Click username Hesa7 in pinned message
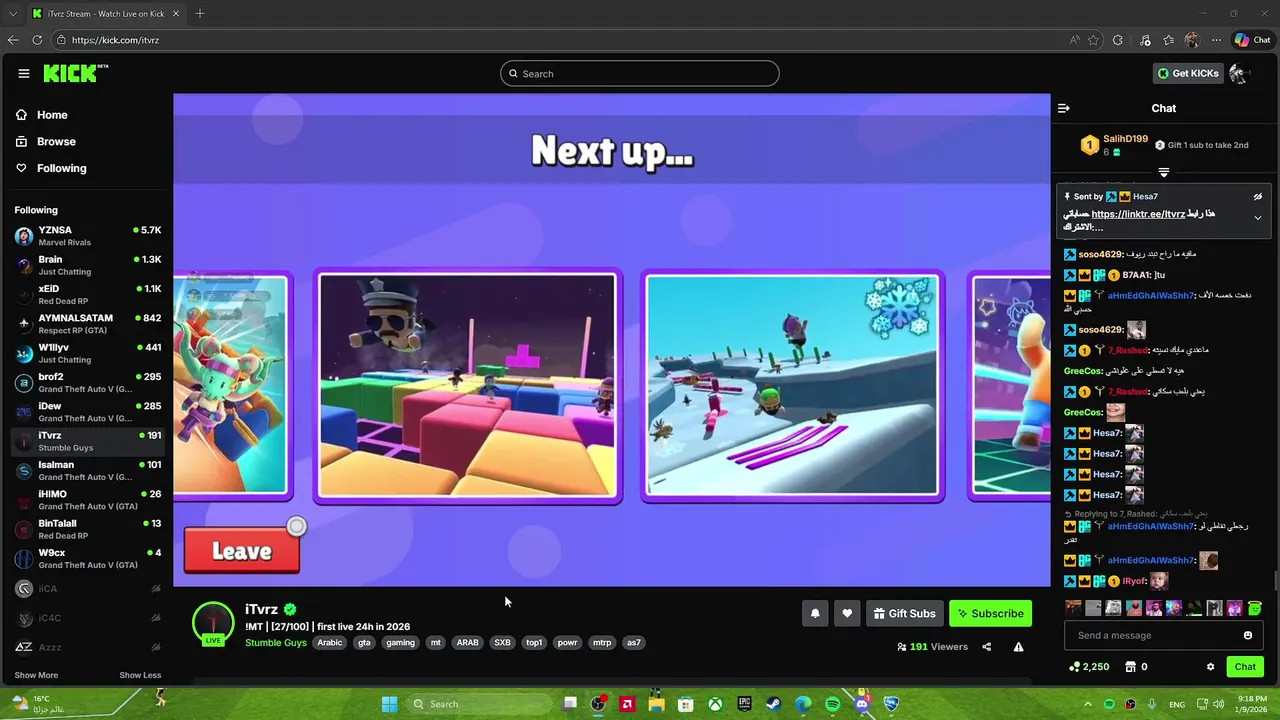1280x720 pixels. click(x=1146, y=197)
